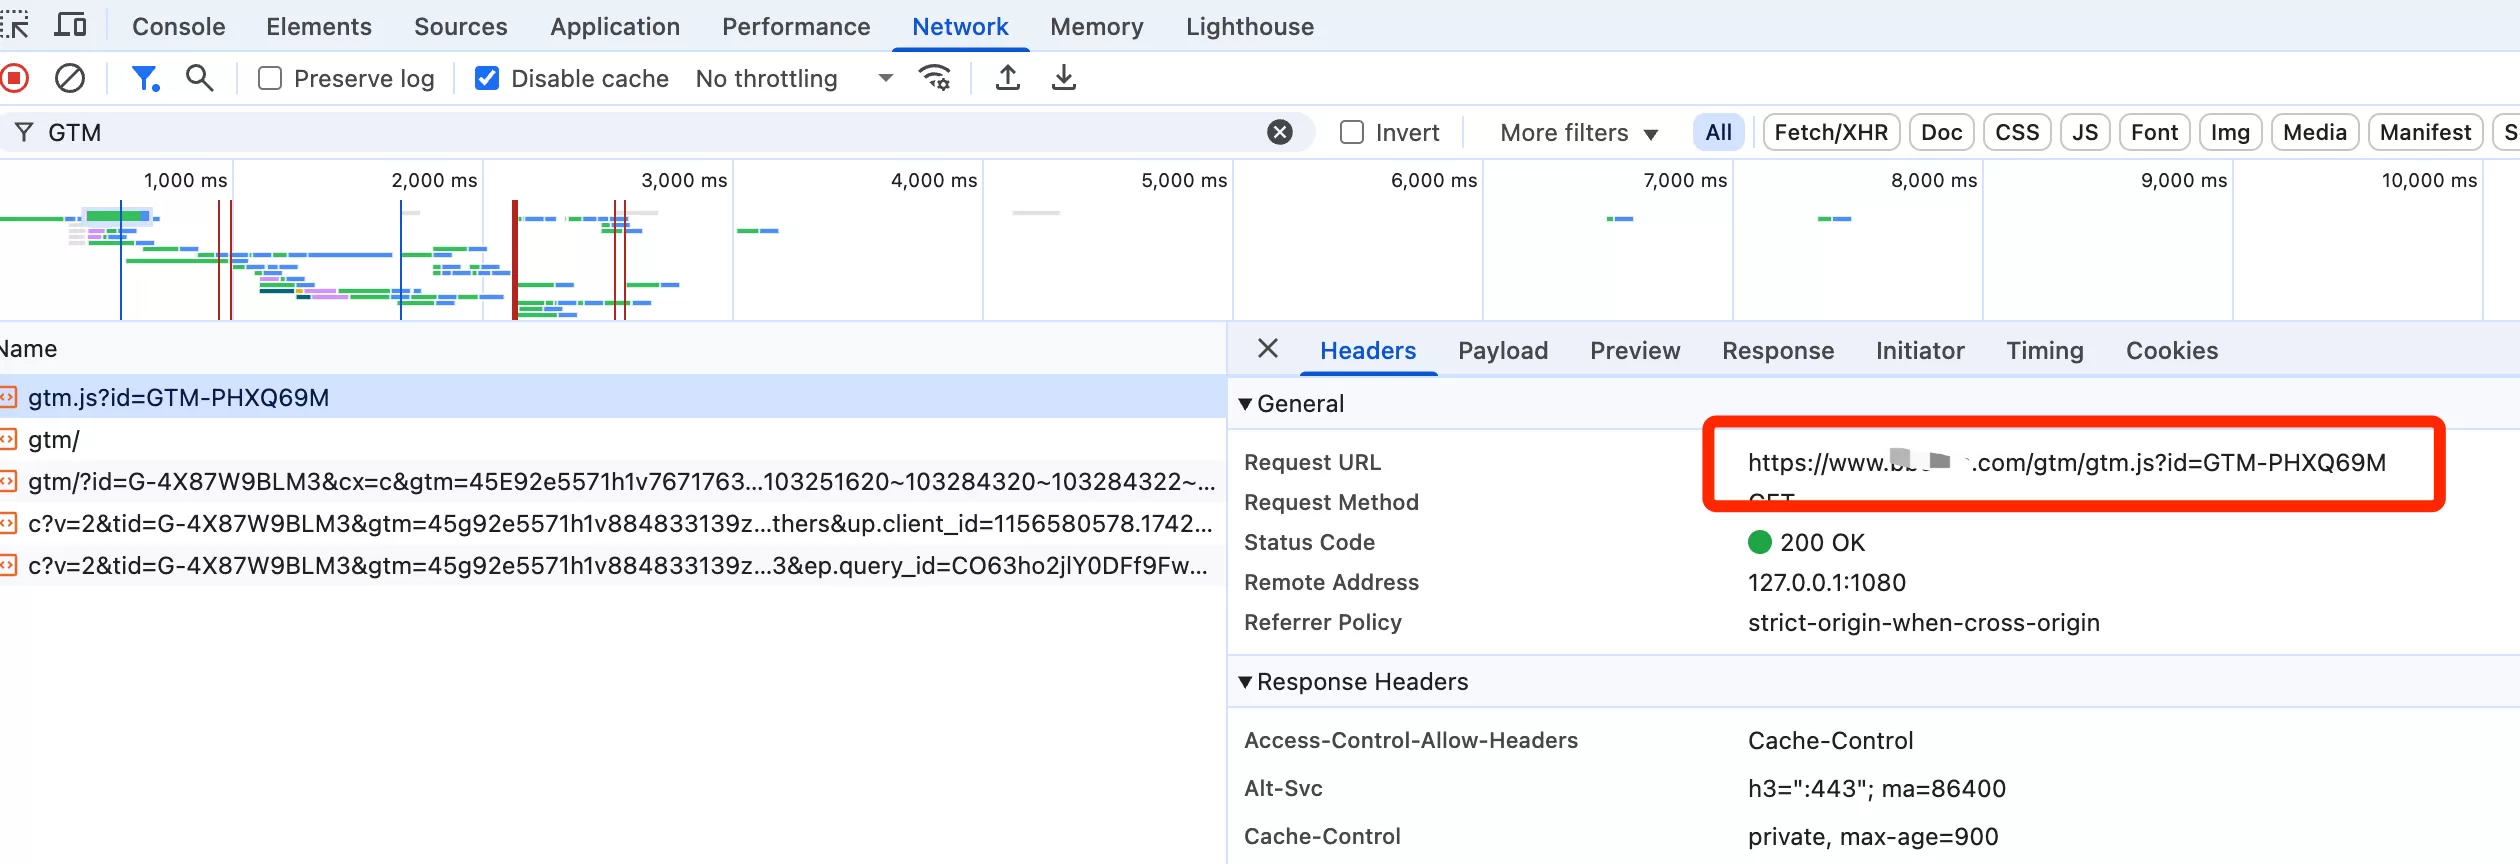Enable the Preserve log checkbox
Image resolution: width=2520 pixels, height=864 pixels.
click(x=270, y=78)
